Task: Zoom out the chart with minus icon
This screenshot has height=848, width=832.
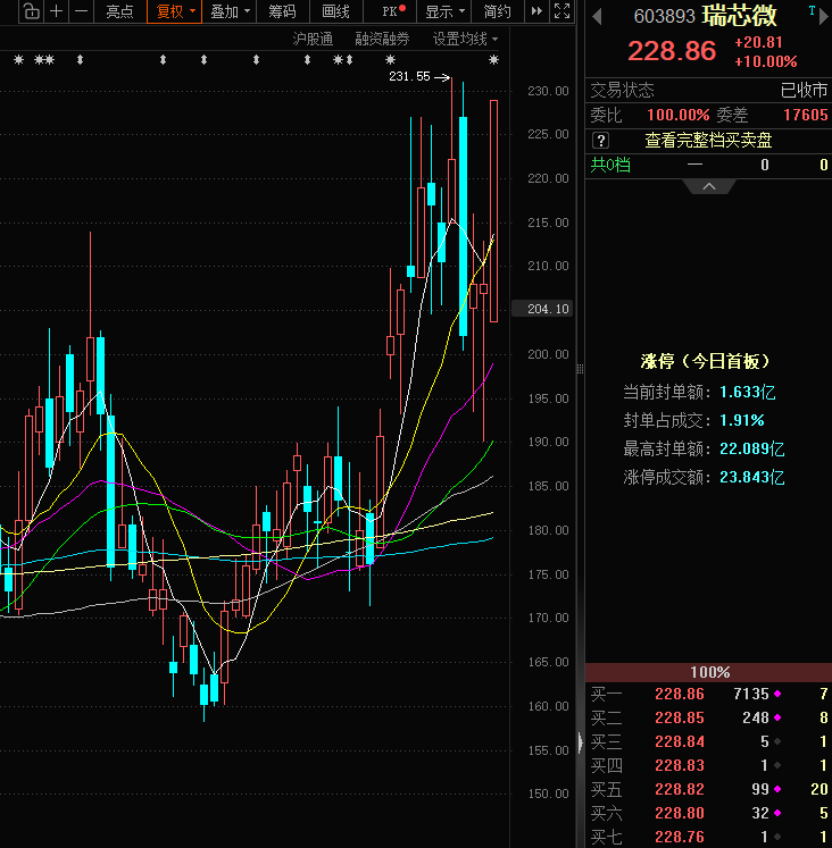Action: [x=81, y=11]
